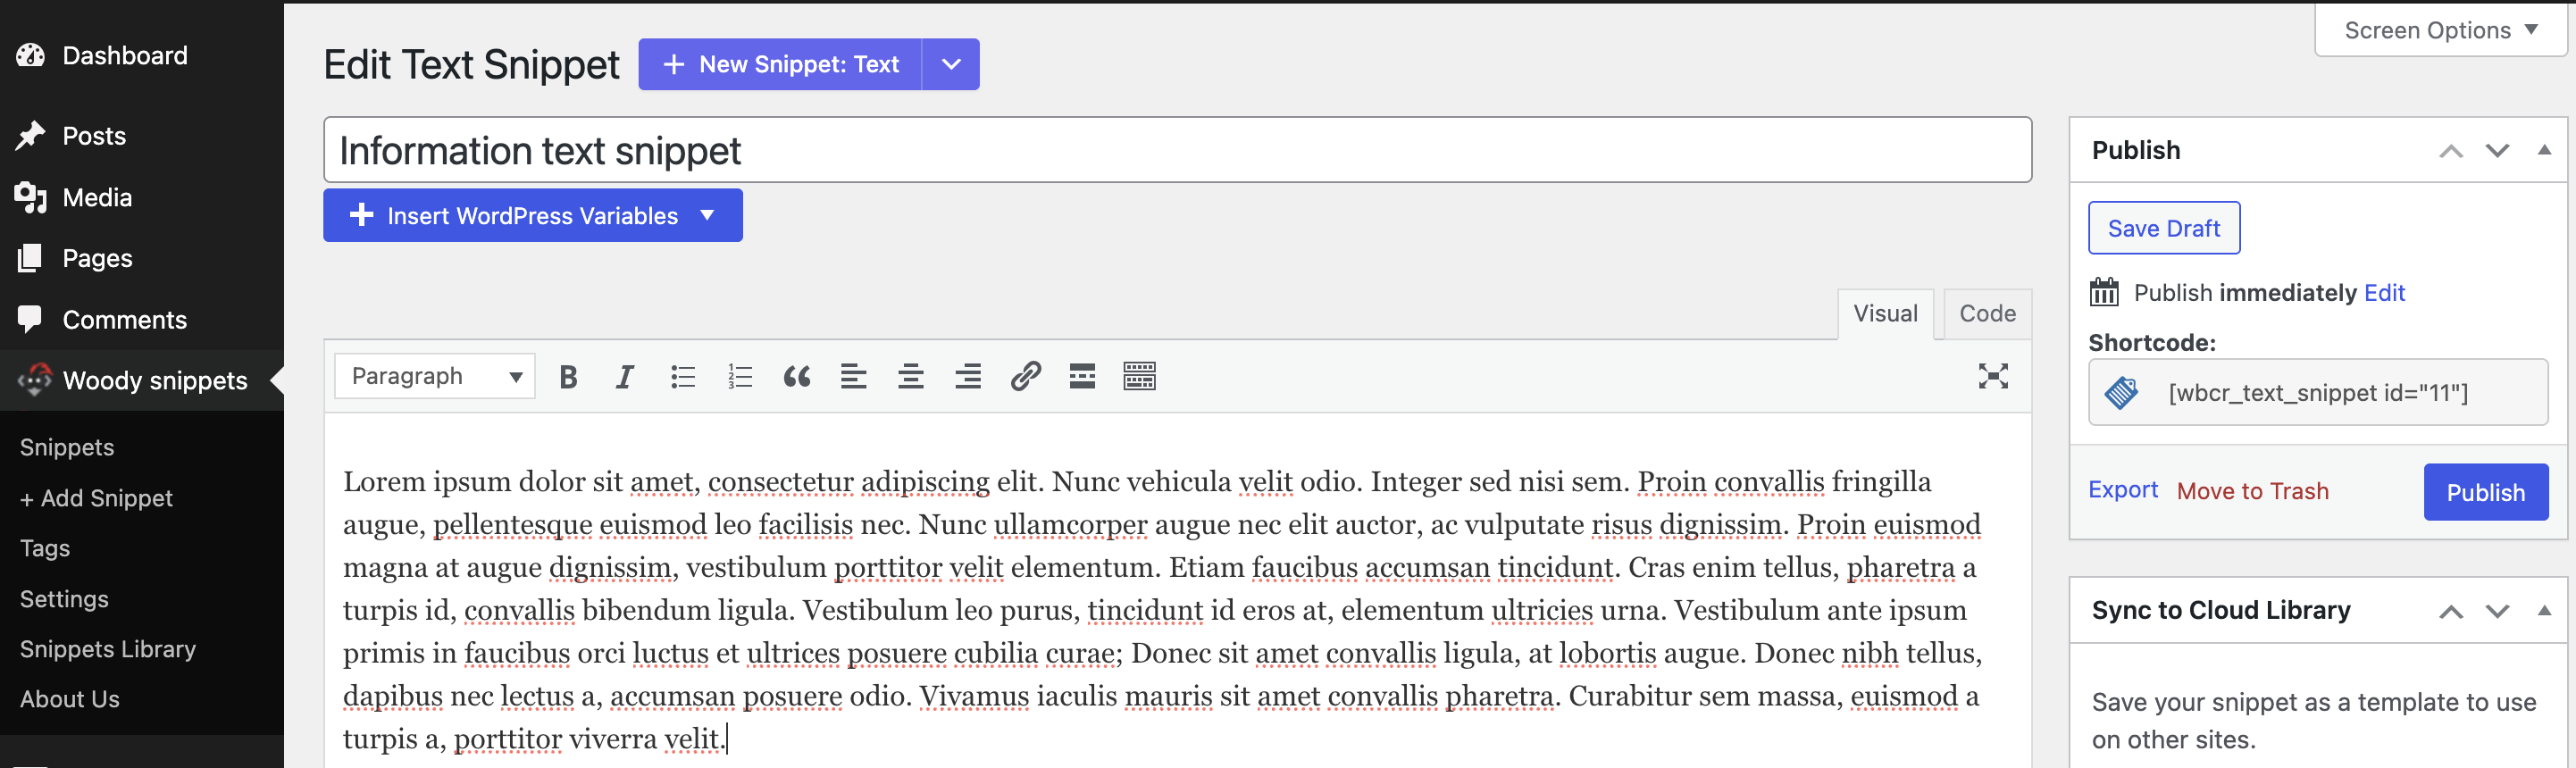This screenshot has height=768, width=2576.
Task: Click the snippet title input field
Action: coord(1176,151)
